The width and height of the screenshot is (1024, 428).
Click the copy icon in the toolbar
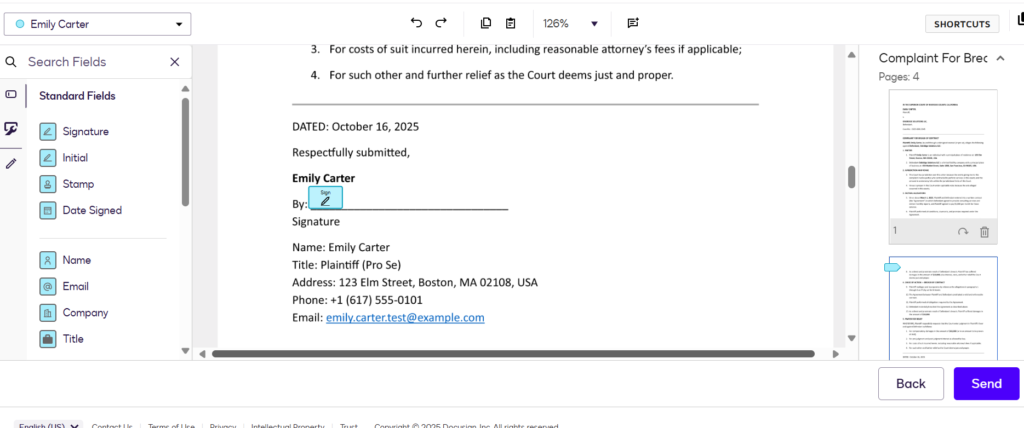pyautogui.click(x=486, y=23)
